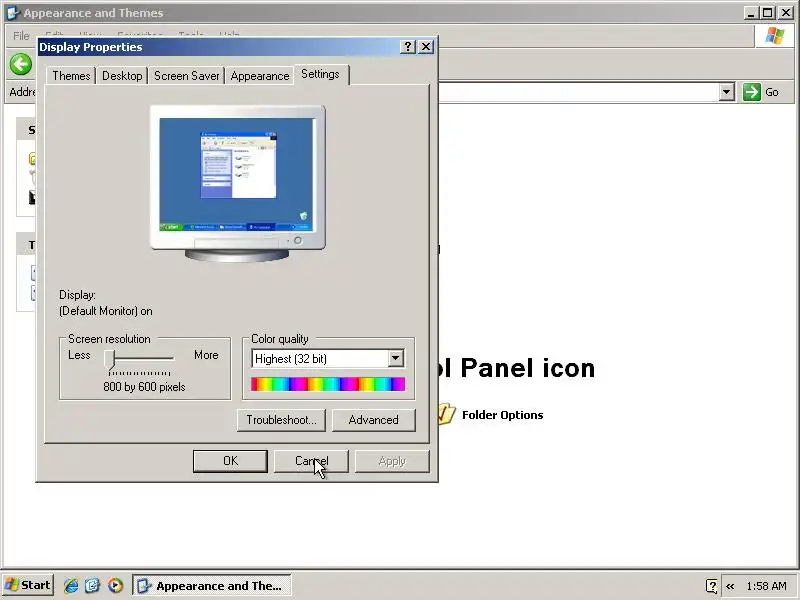The height and width of the screenshot is (600, 800).
Task: Open Advanced display settings
Action: 373,420
